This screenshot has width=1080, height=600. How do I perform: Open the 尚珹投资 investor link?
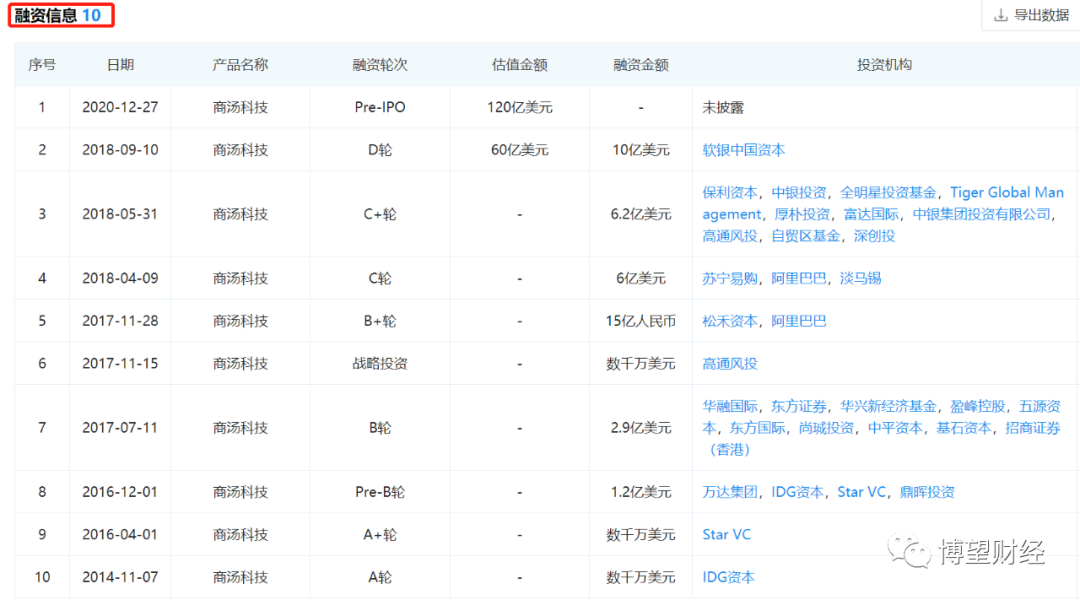coord(826,428)
